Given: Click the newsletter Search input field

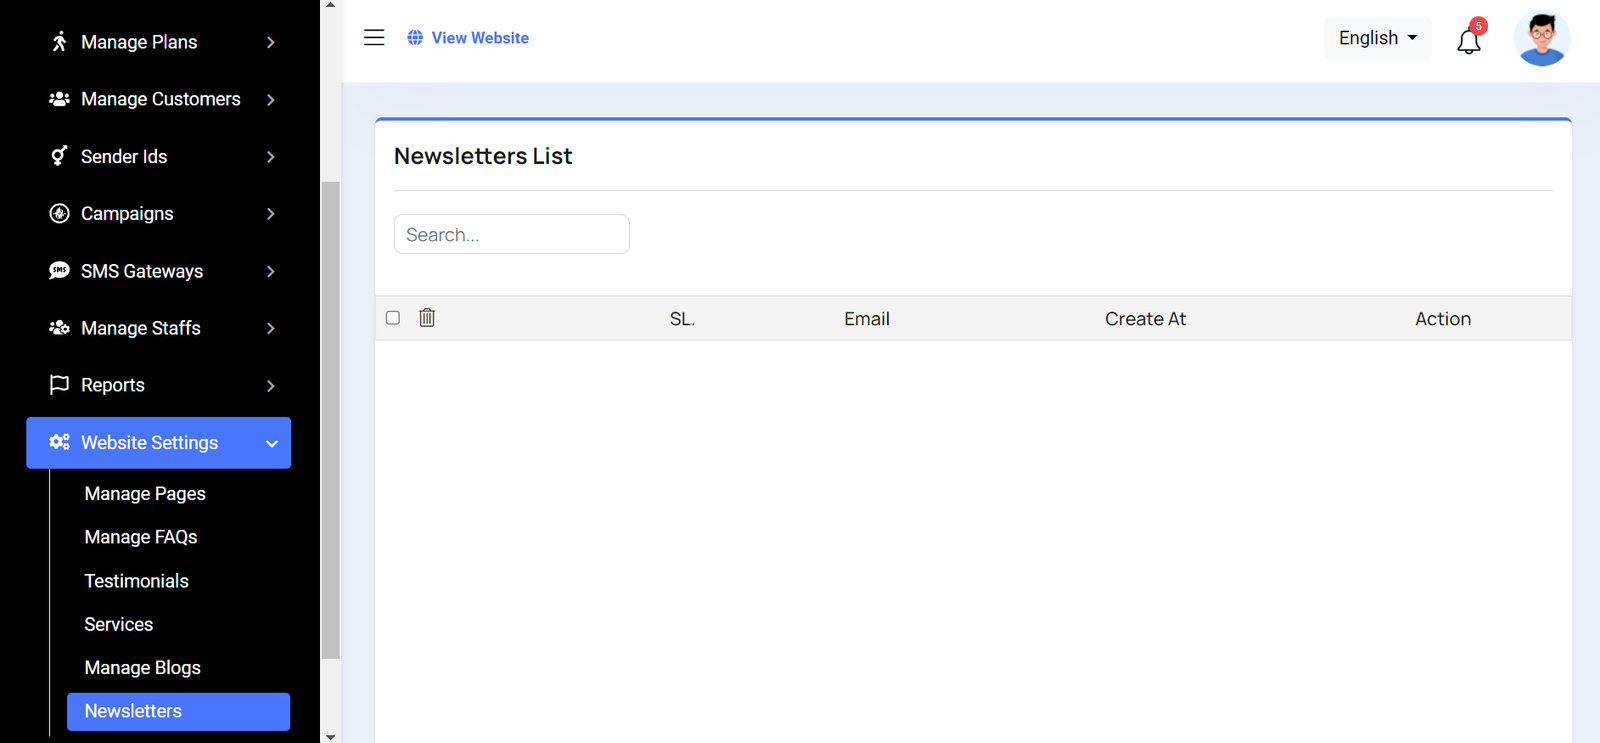Looking at the screenshot, I should [512, 234].
